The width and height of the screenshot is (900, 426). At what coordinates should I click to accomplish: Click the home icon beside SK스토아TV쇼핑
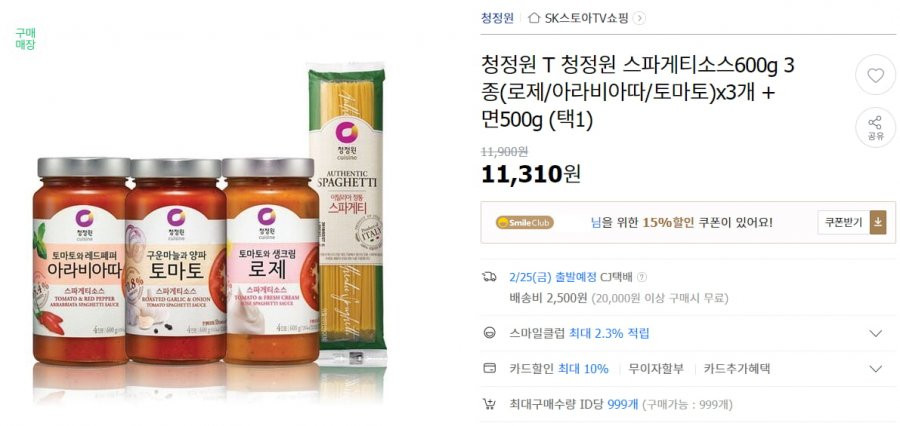[x=534, y=18]
